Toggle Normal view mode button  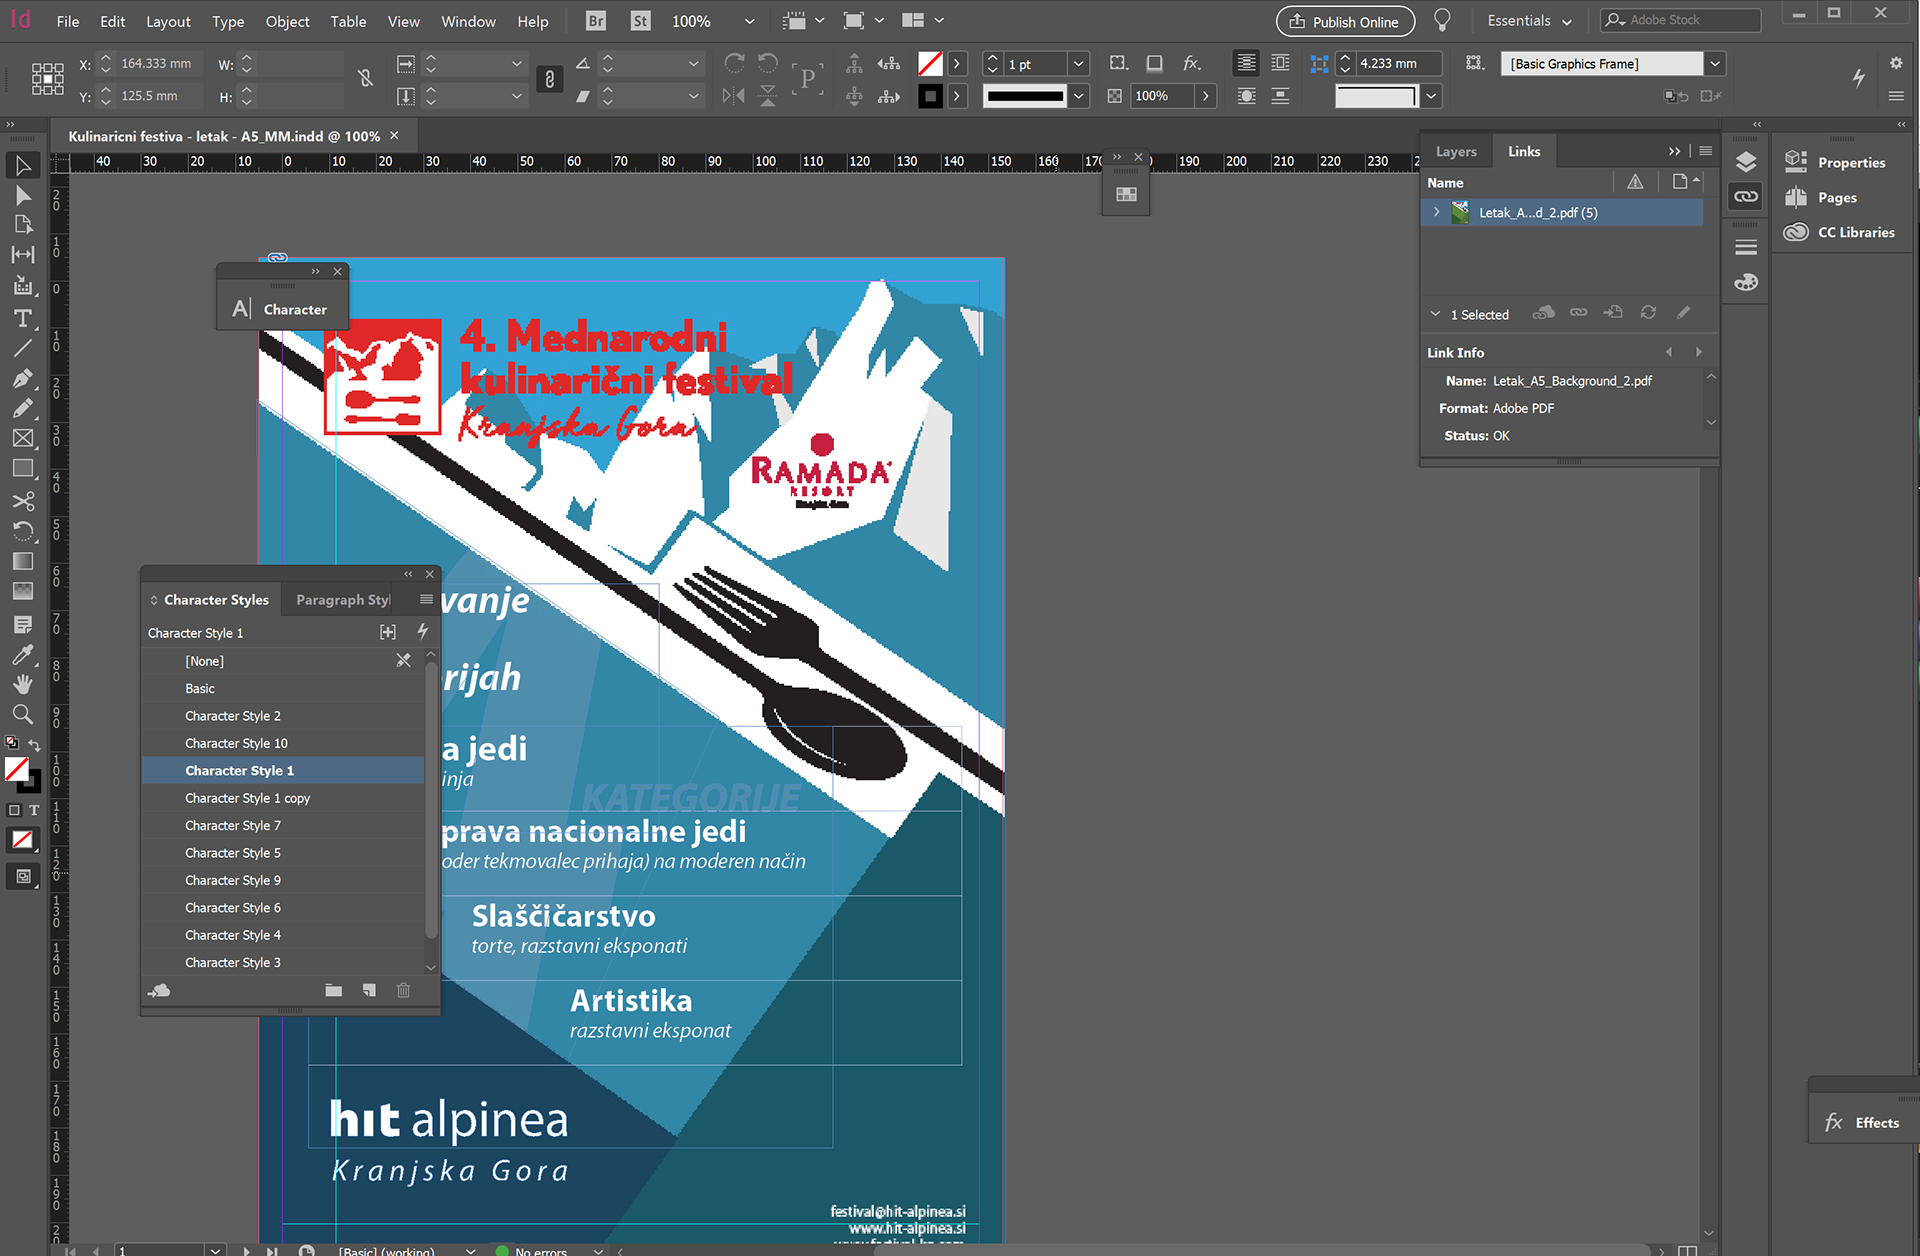23,877
